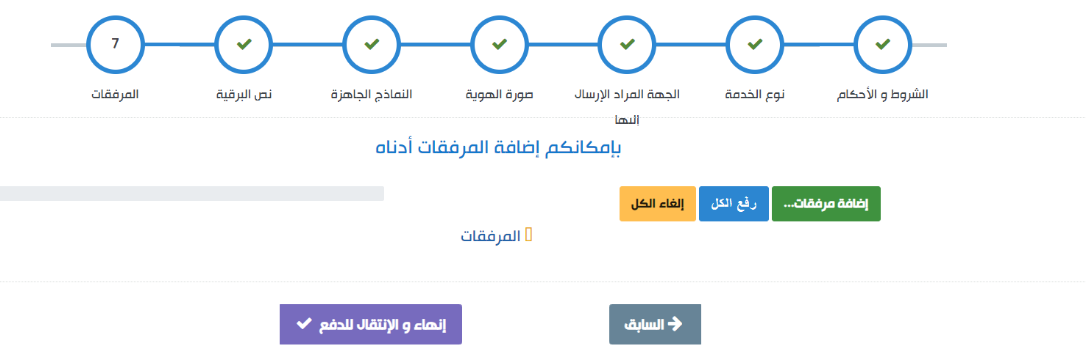Click checkmark circle for الجهة المراد الإرسال إليها
The image size is (1086, 362).
coord(627,44)
